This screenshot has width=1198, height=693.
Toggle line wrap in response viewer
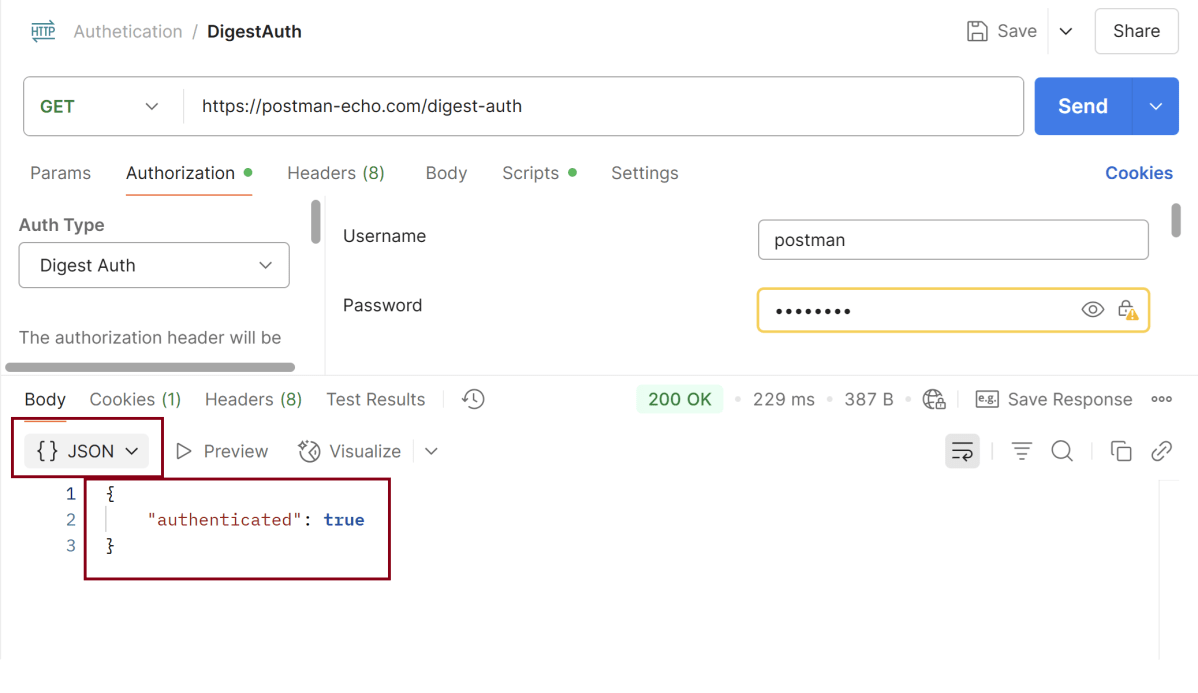click(962, 451)
